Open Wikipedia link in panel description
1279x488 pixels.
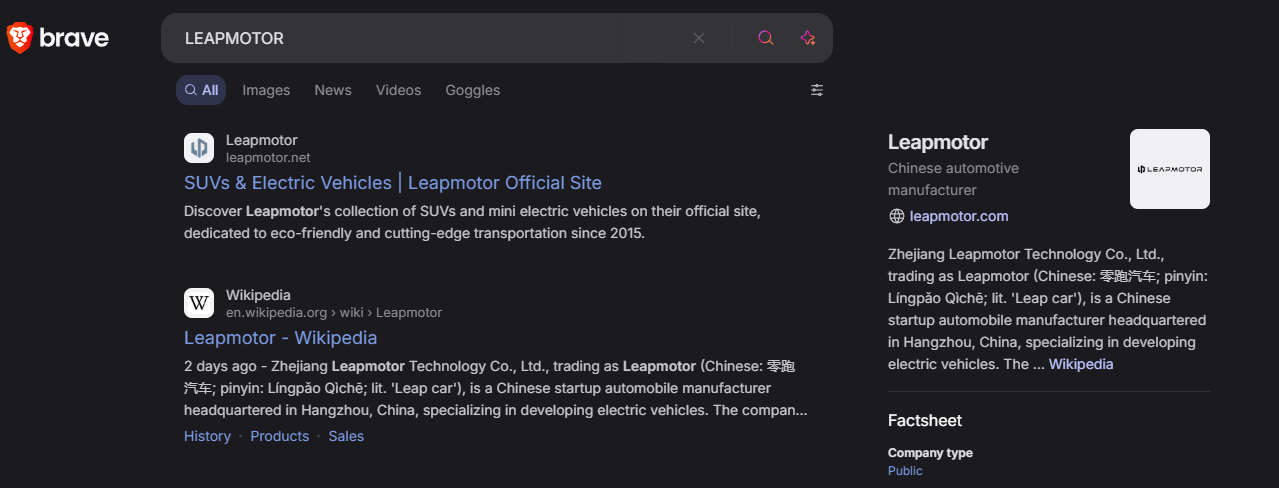tap(1081, 364)
